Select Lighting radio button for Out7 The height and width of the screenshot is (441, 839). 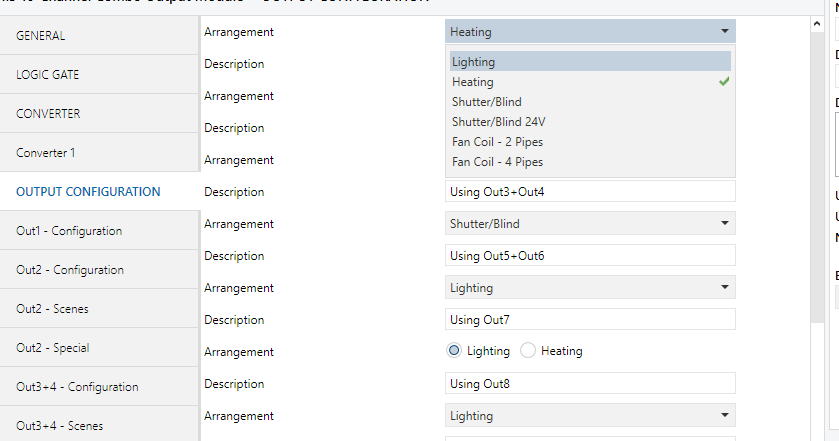(454, 351)
